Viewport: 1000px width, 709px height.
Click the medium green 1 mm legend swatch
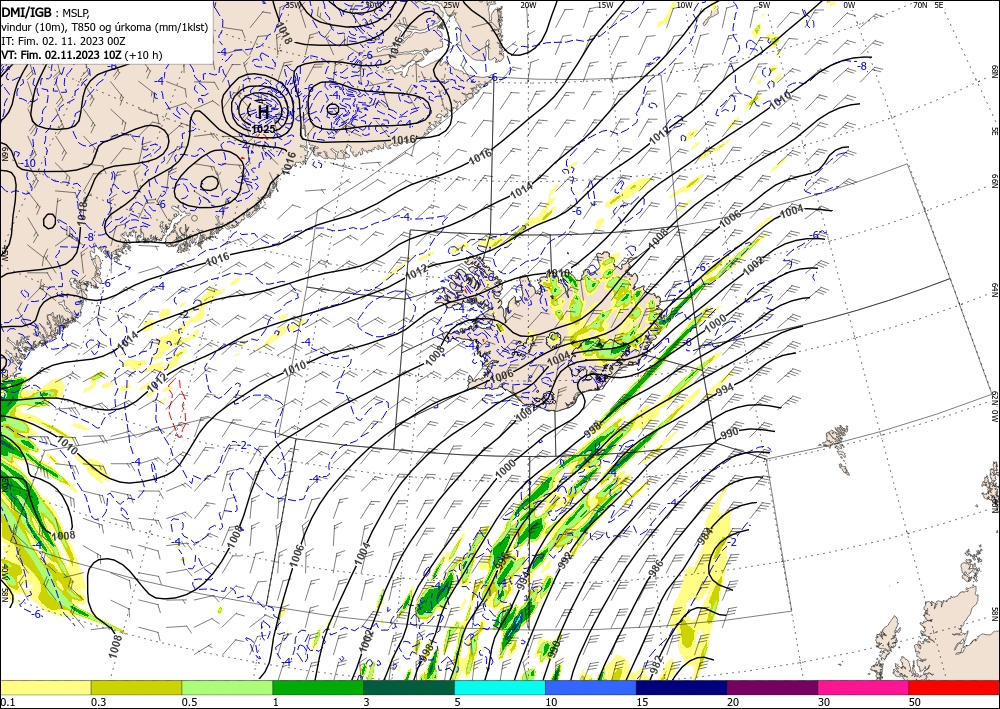click(x=318, y=687)
